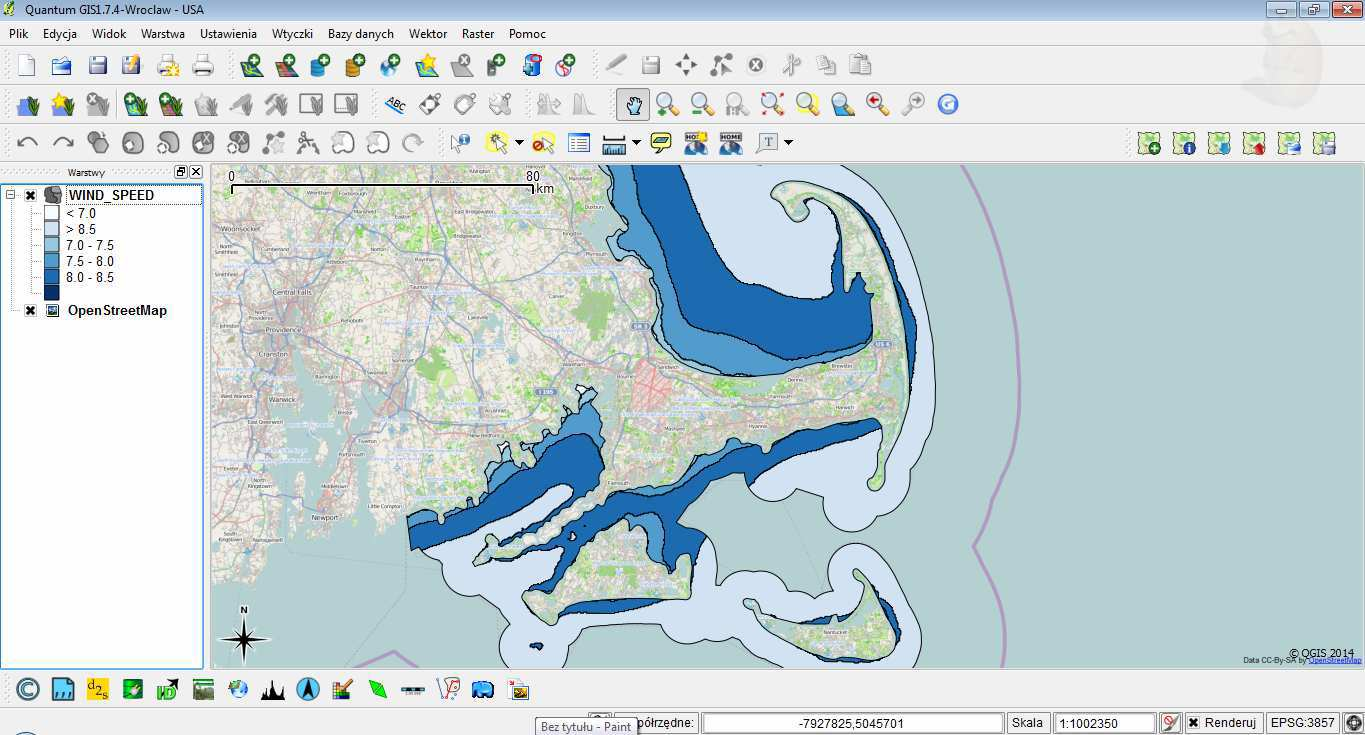Add a PostGIS layer with the blue database icon
Image resolution: width=1365 pixels, height=735 pixels.
tap(320, 66)
